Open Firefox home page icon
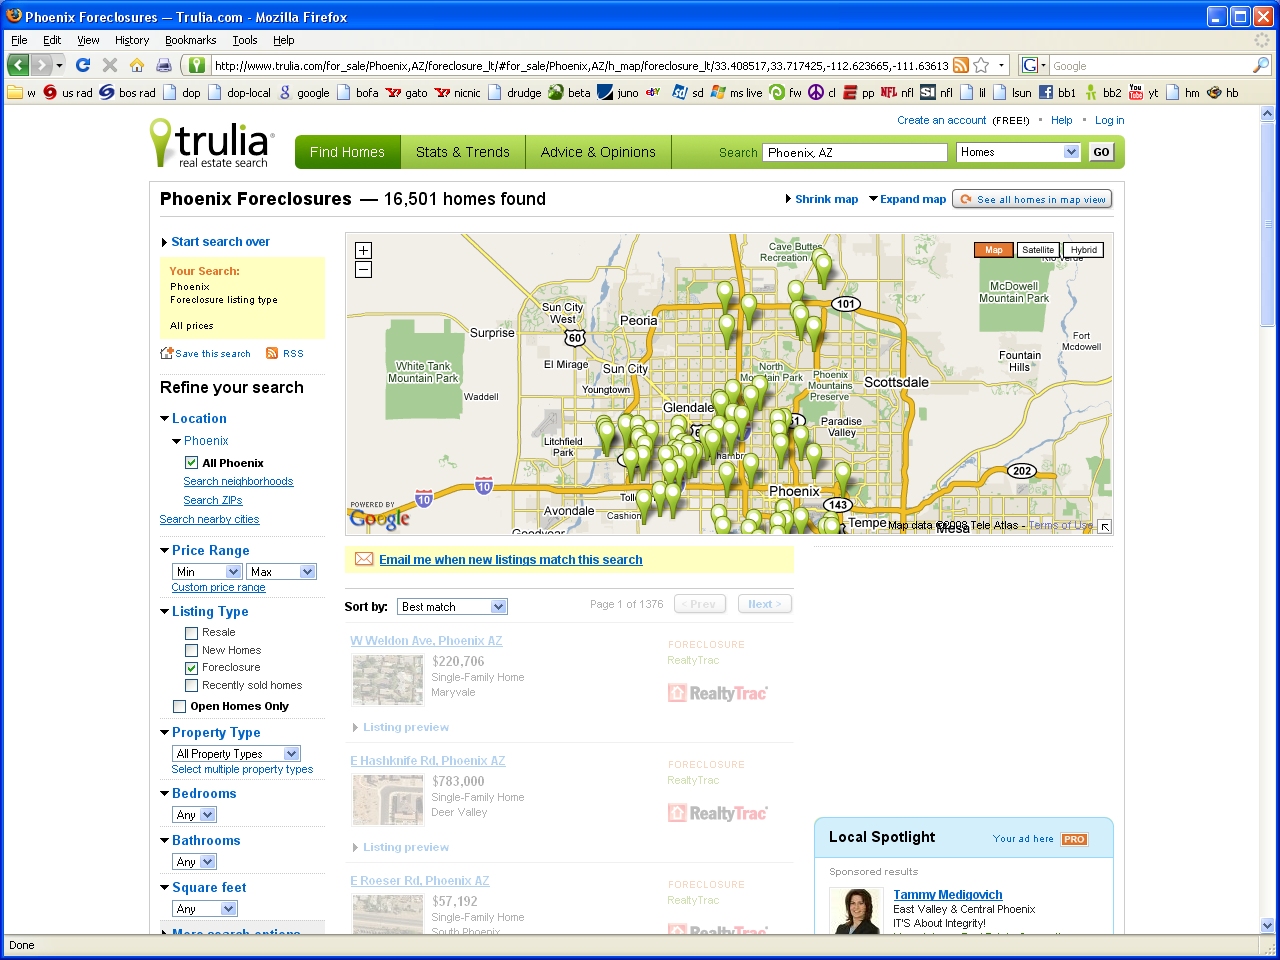1280x960 pixels. [x=137, y=65]
